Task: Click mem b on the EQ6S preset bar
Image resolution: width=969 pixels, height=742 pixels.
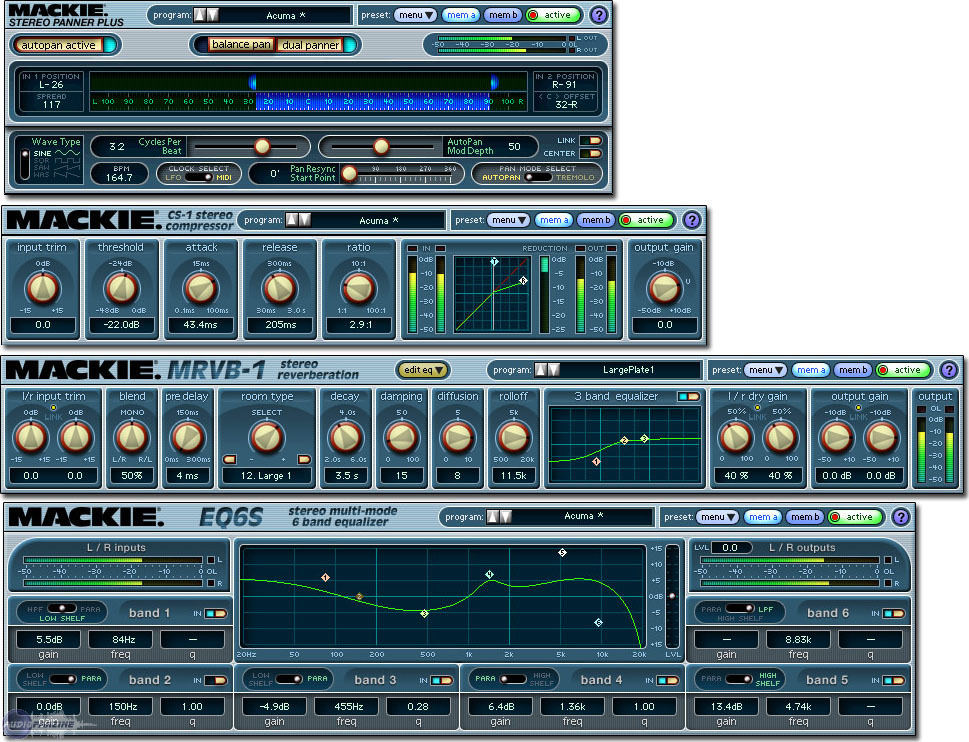Action: [x=806, y=516]
